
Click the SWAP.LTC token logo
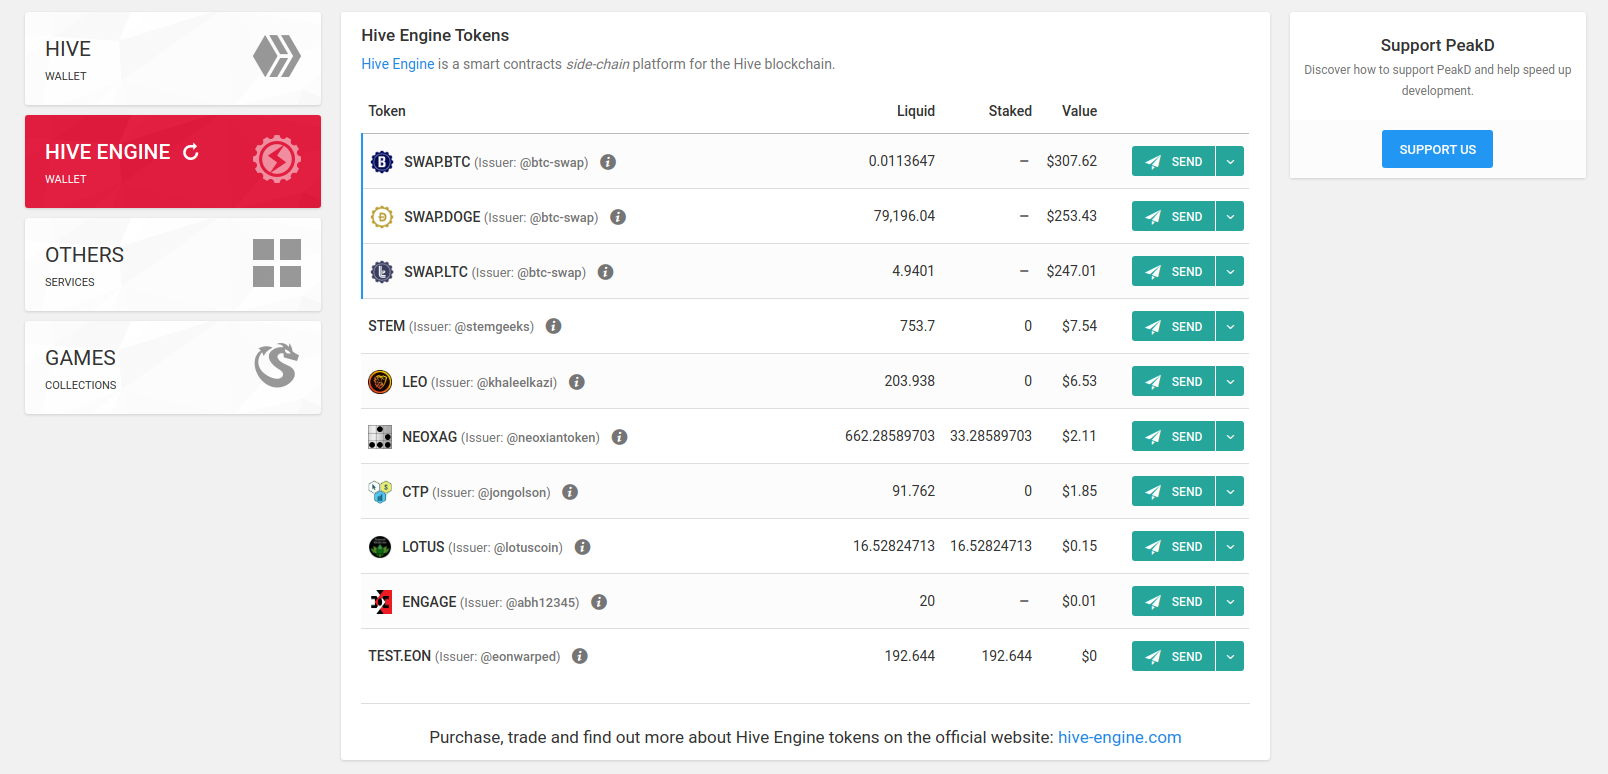pos(382,272)
